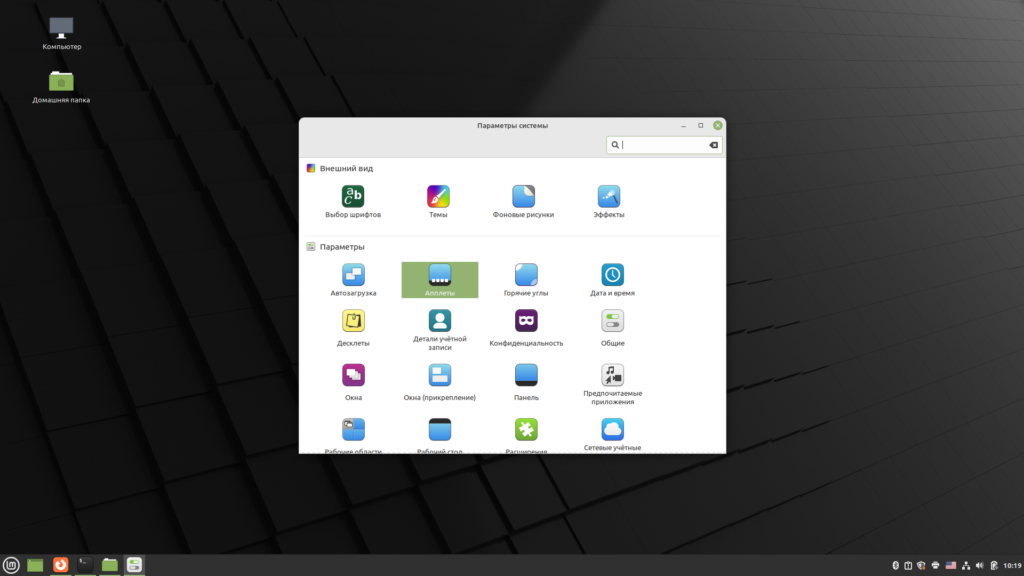Open the Эффекты settings
Image resolution: width=1024 pixels, height=576 pixels.
tap(609, 197)
